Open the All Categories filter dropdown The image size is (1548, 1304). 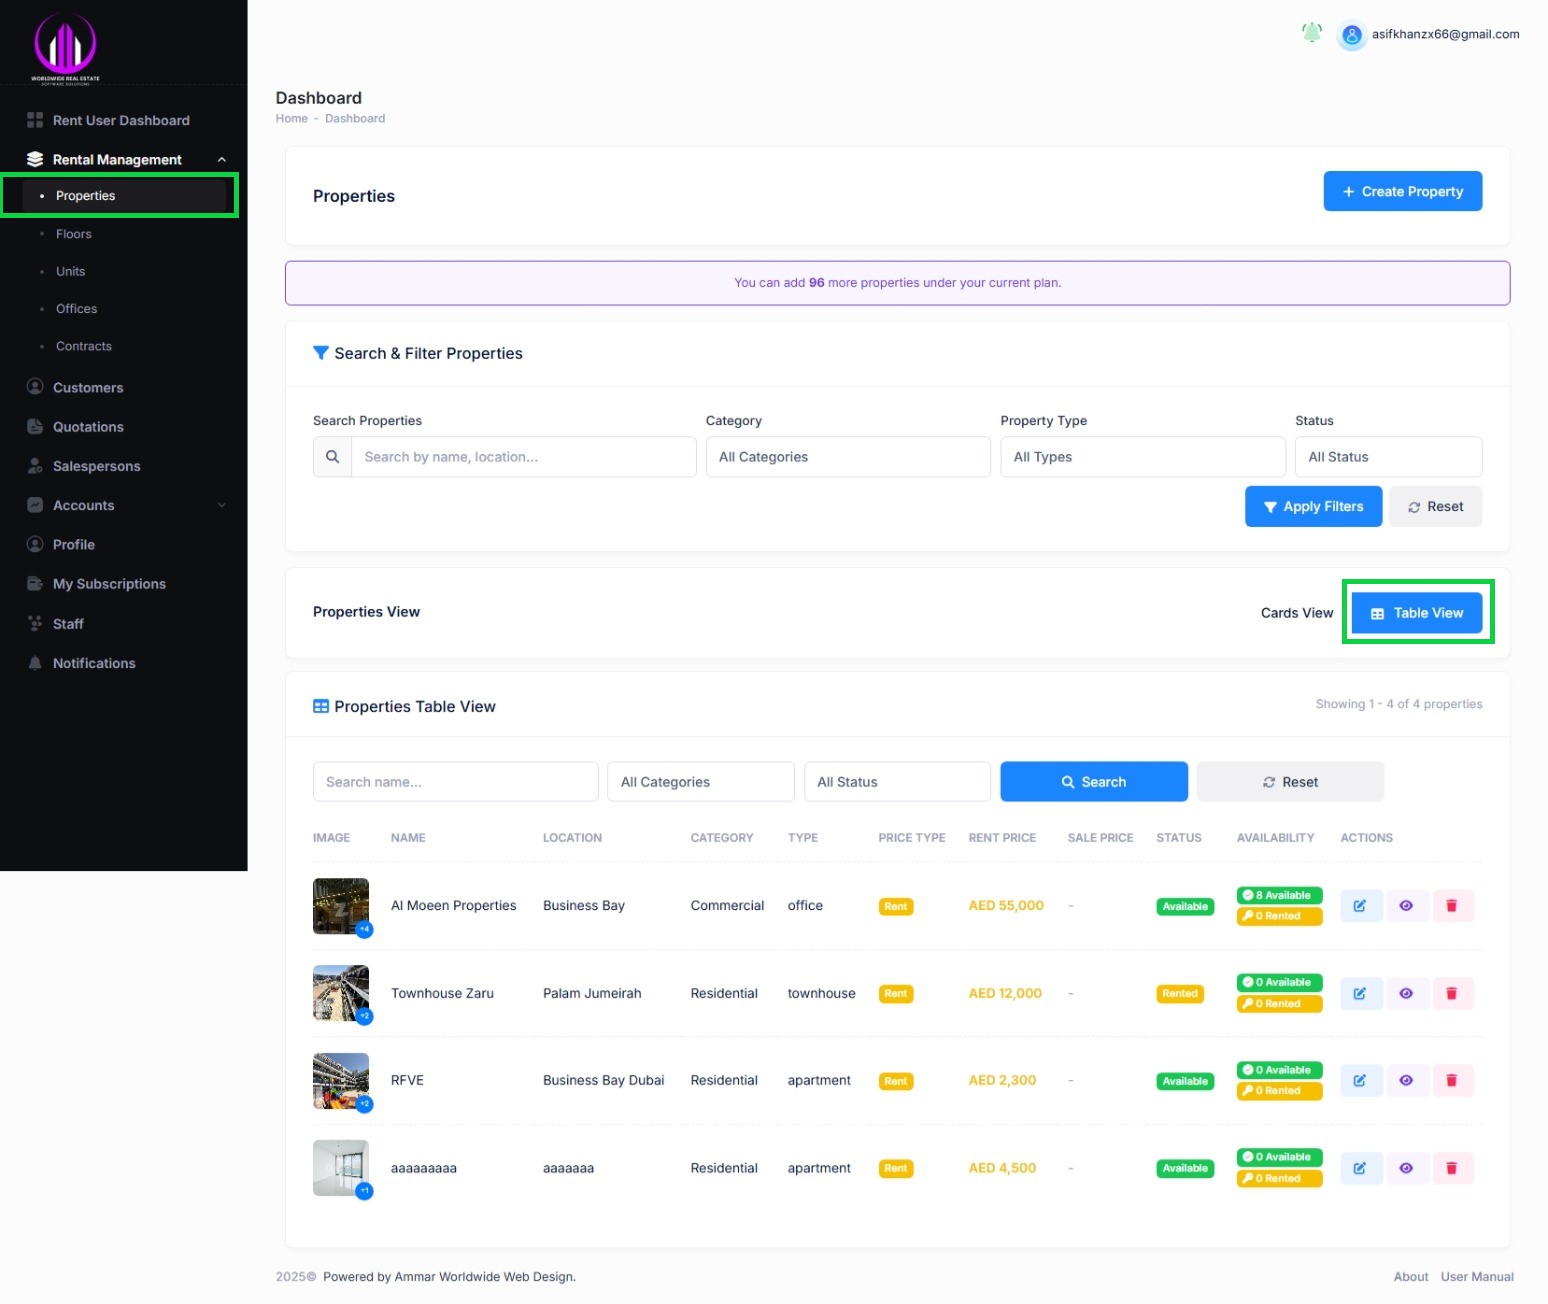pos(847,457)
